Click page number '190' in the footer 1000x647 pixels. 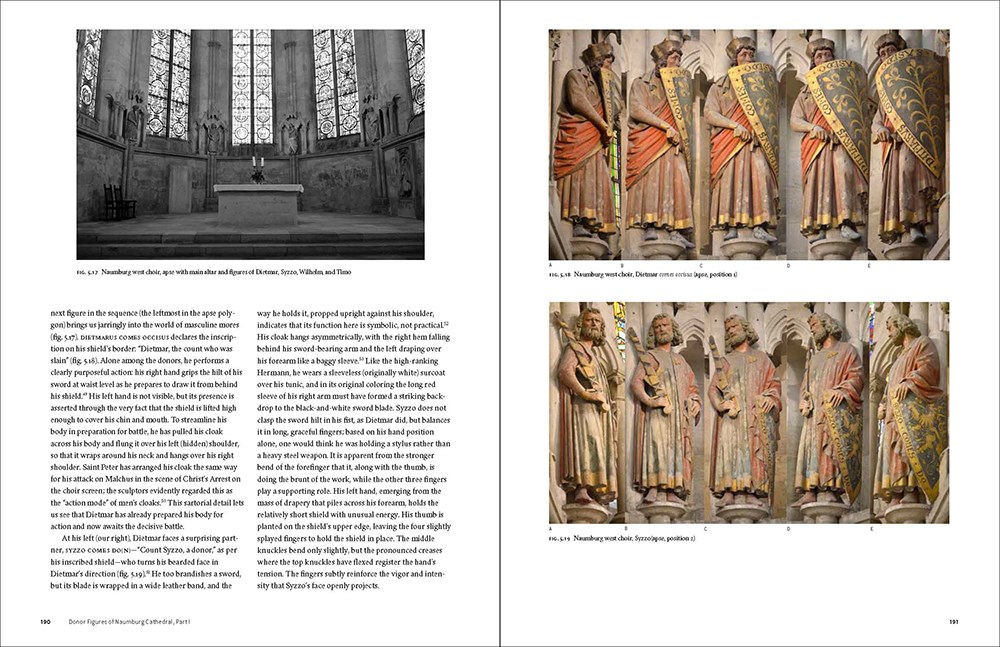[x=45, y=621]
